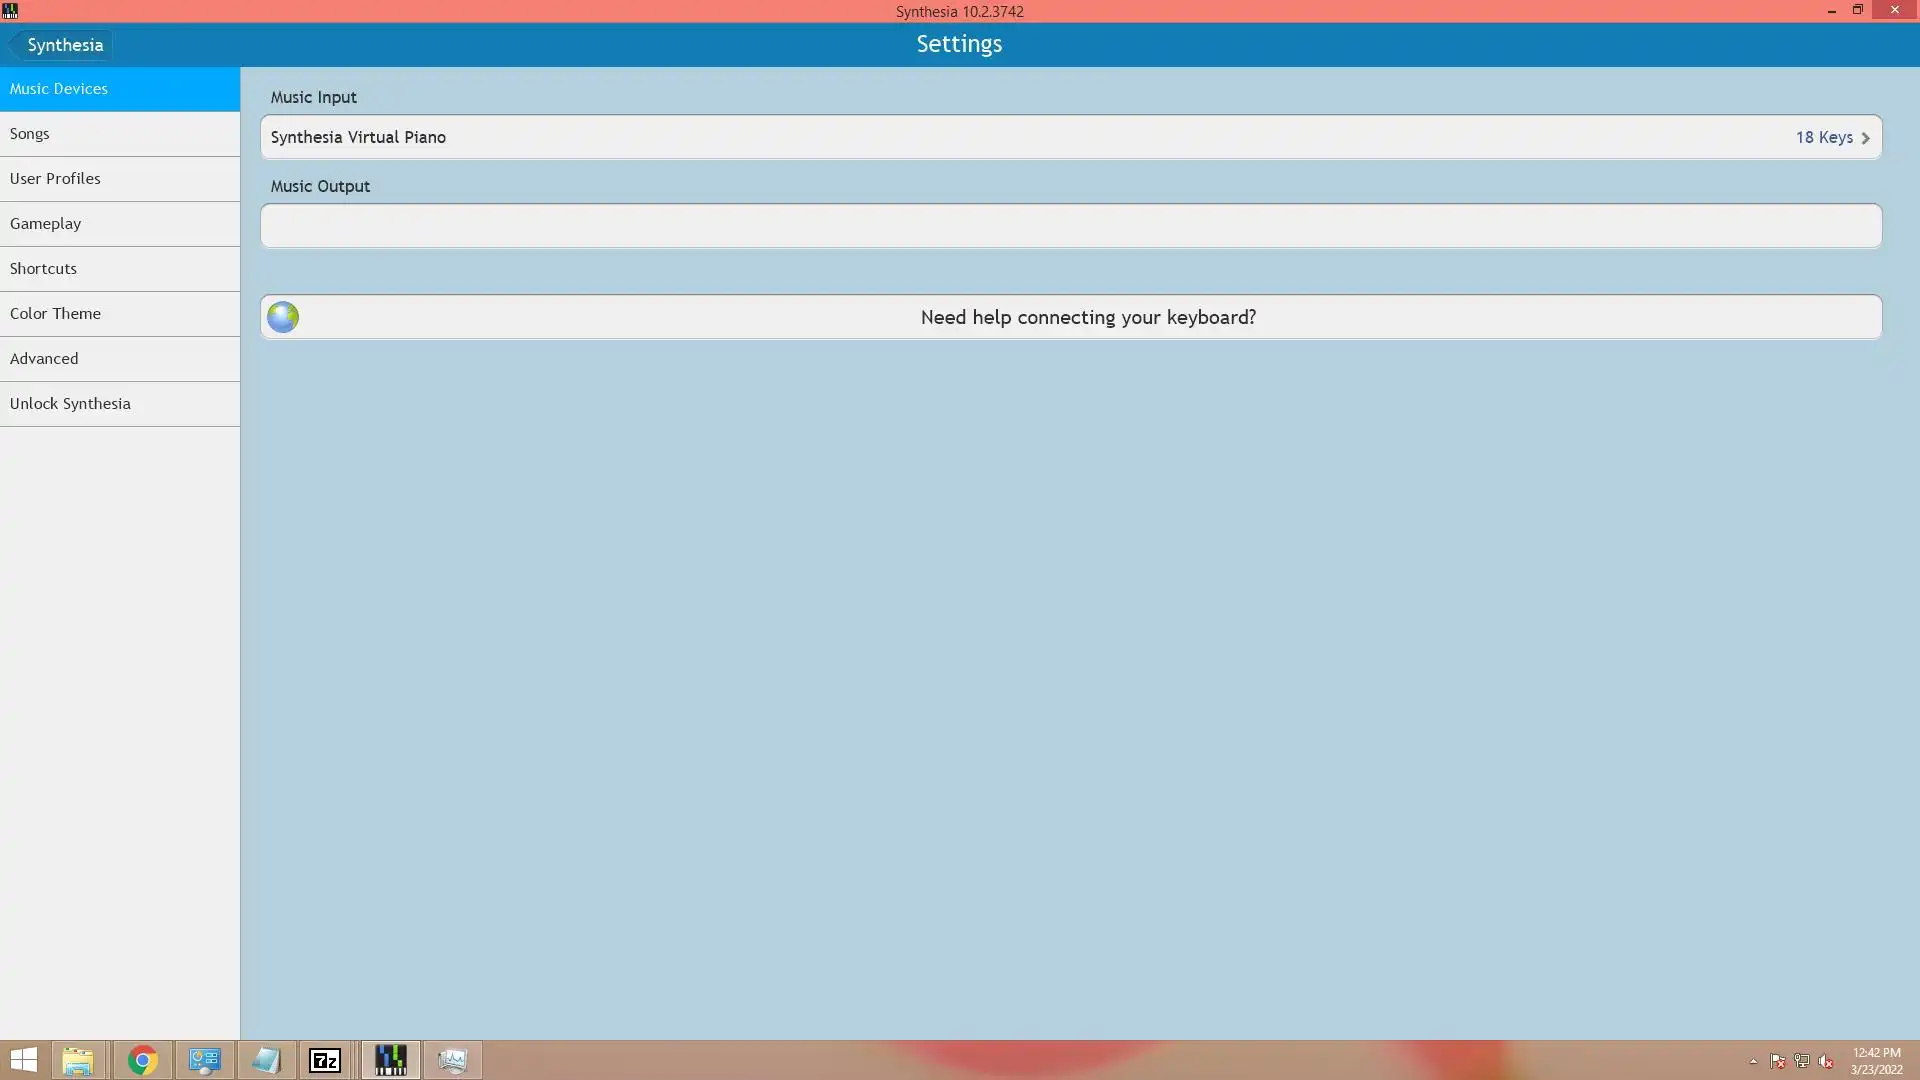
Task: Launch Google Chrome from the taskbar
Action: coord(142,1060)
